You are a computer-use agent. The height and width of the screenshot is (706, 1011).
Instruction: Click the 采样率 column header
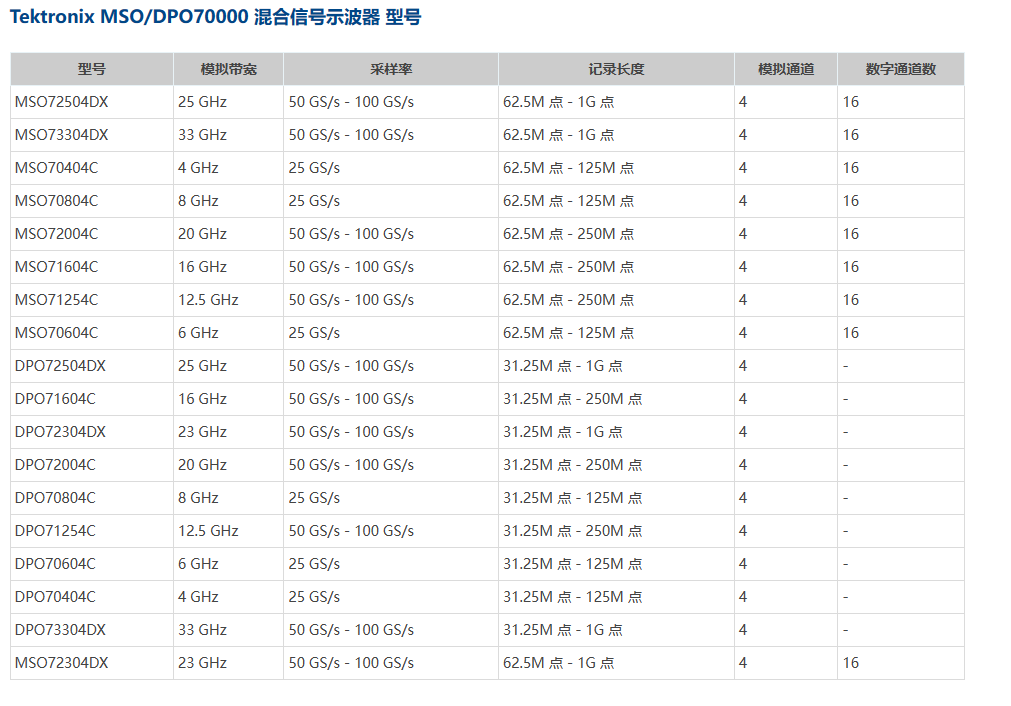point(391,69)
